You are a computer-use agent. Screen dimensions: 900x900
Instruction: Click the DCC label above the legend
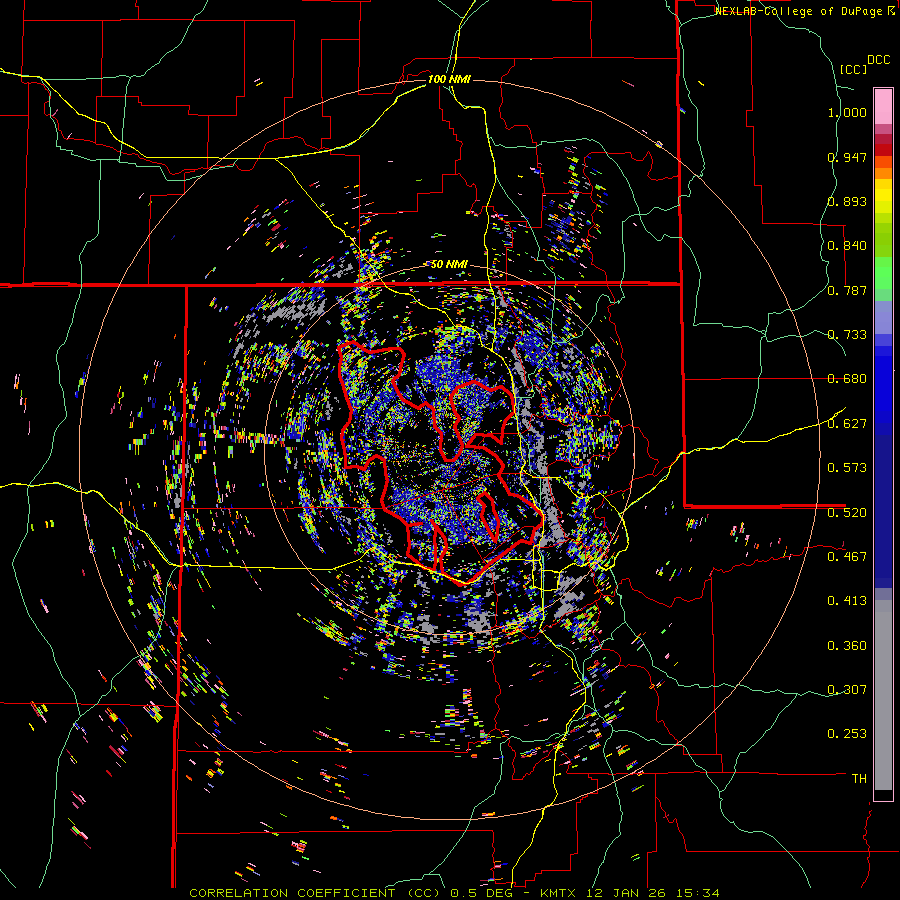pos(878,60)
